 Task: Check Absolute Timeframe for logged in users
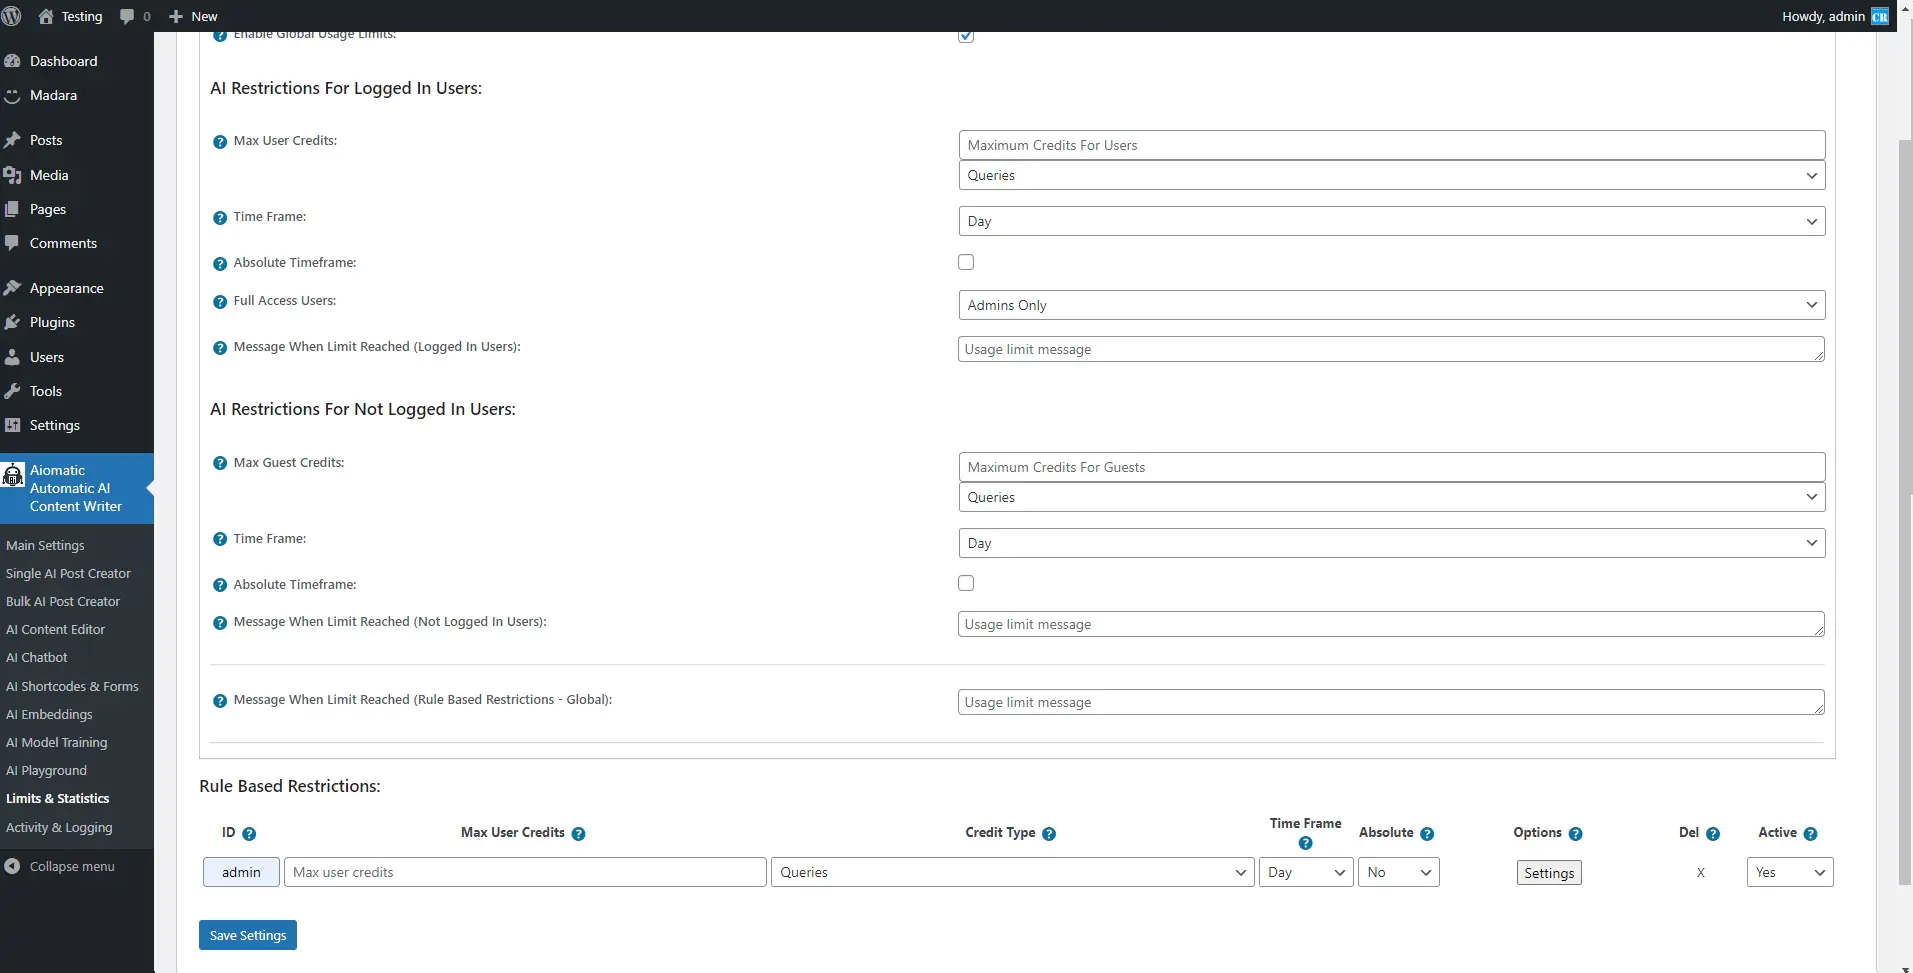(966, 262)
